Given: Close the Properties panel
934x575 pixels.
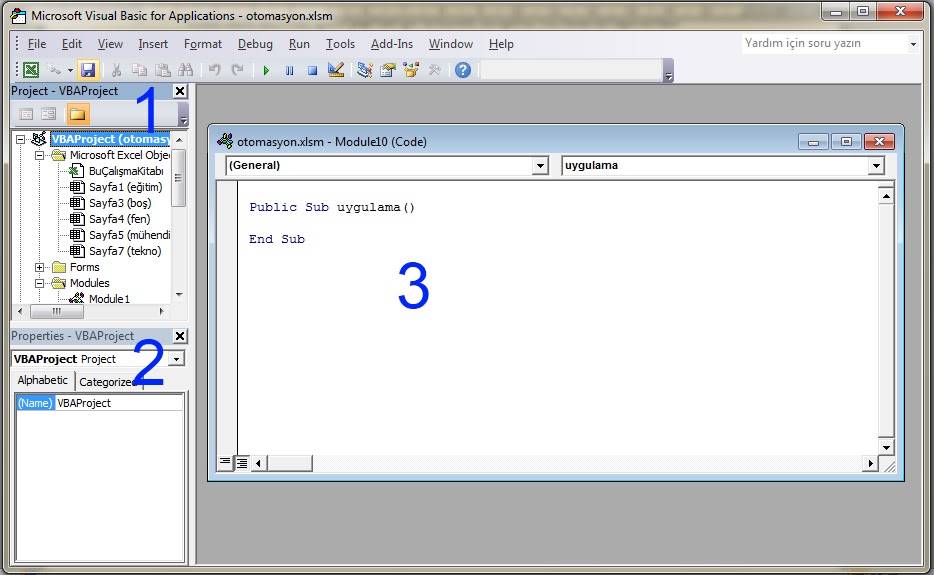Looking at the screenshot, I should pos(180,336).
